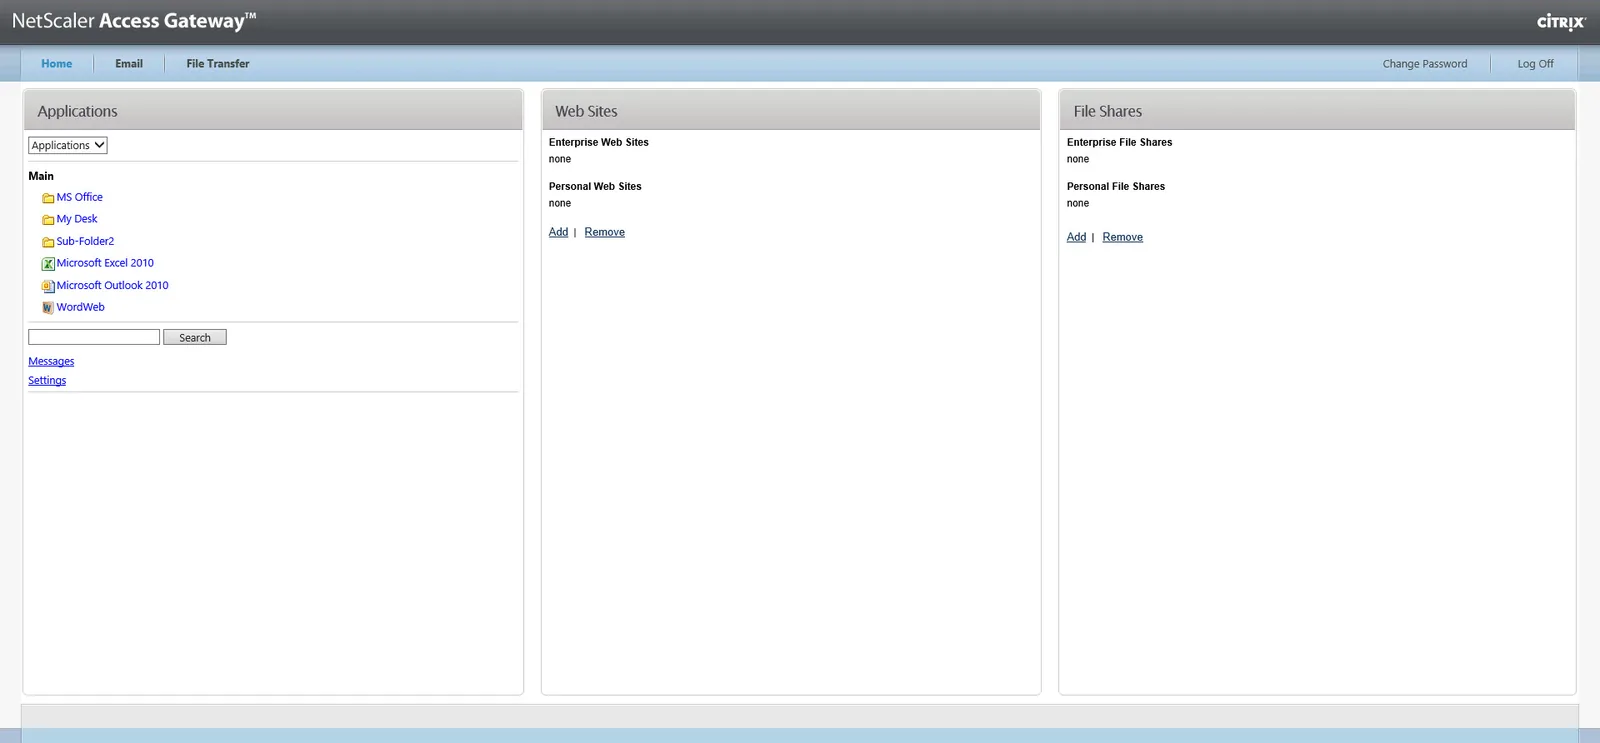Click the MS Office folder icon
Screen dimensions: 1600x743
pos(48,198)
